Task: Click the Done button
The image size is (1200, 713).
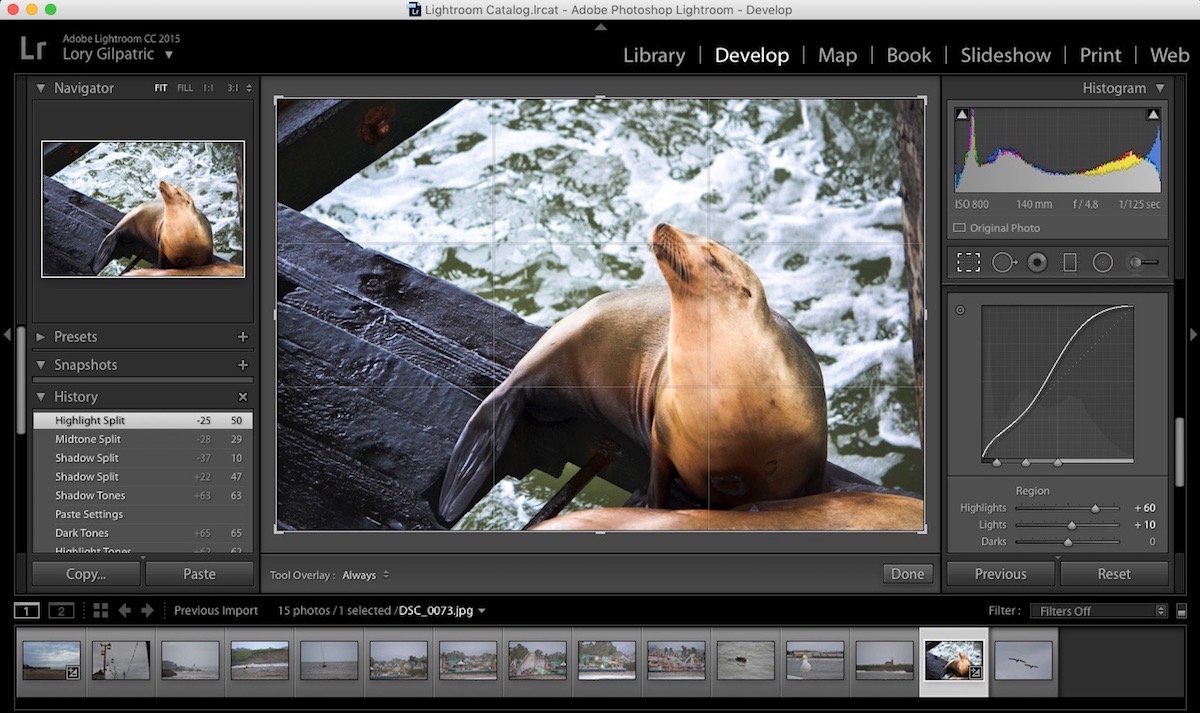Action: click(906, 573)
